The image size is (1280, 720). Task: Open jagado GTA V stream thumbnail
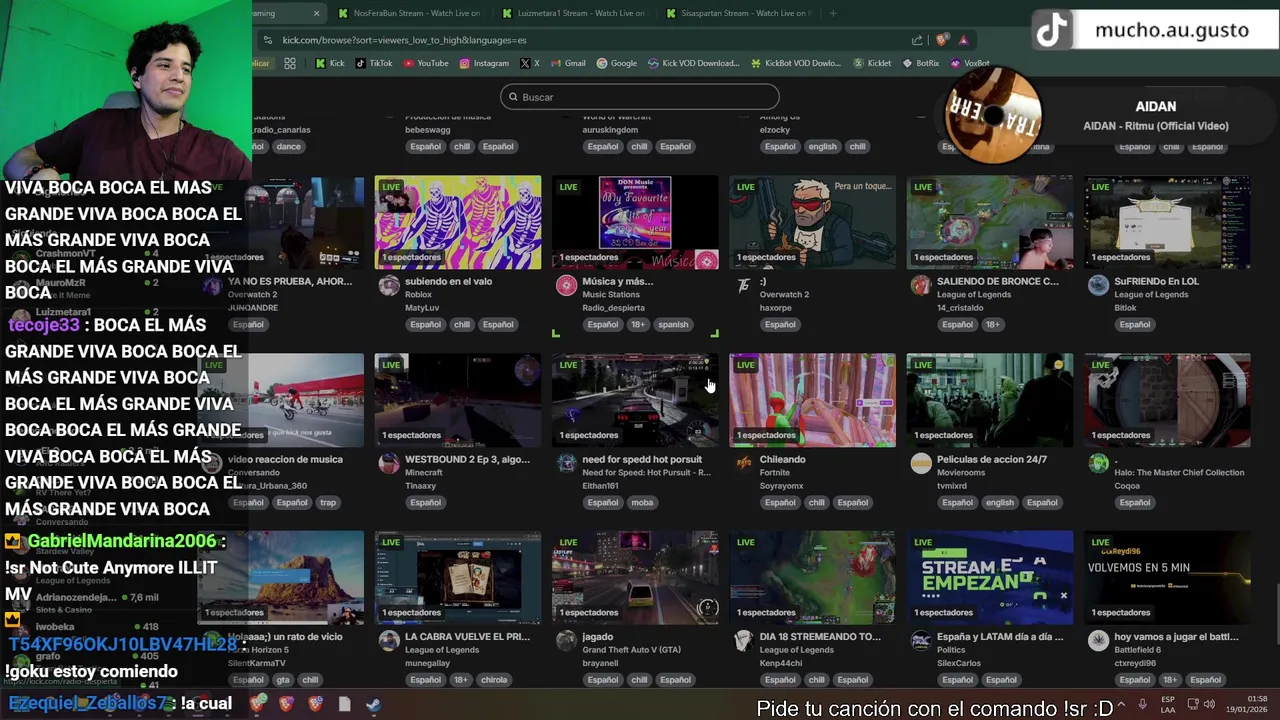(x=635, y=578)
